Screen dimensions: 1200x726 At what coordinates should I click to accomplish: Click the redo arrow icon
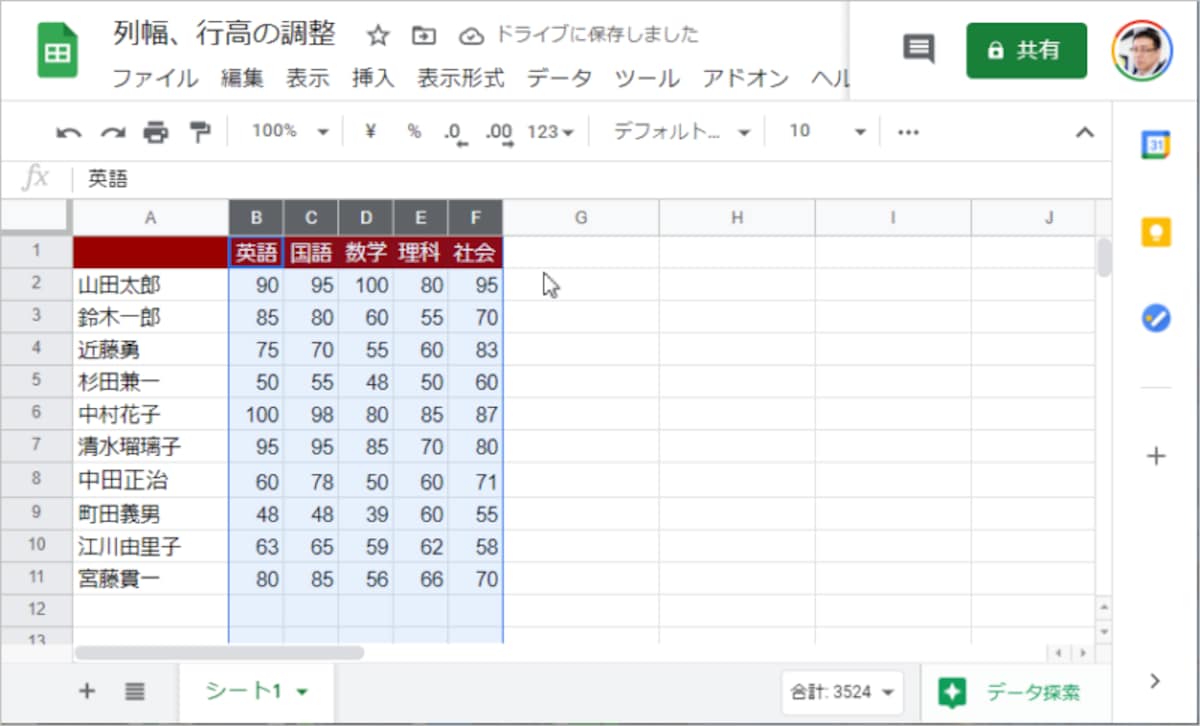[112, 132]
